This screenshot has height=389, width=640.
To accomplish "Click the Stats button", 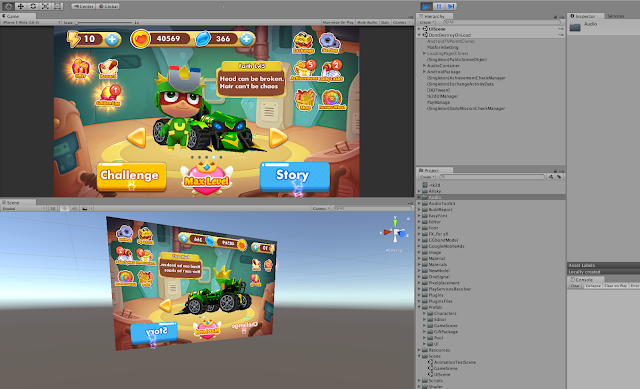I will [385, 22].
